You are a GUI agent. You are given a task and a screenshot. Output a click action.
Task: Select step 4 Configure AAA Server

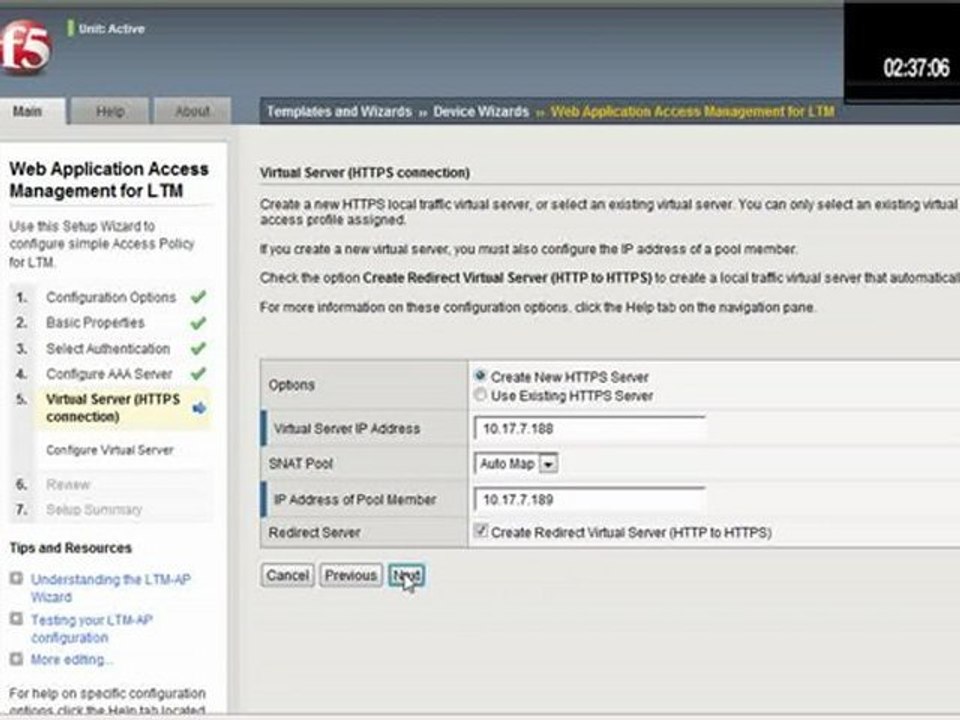(x=110, y=374)
